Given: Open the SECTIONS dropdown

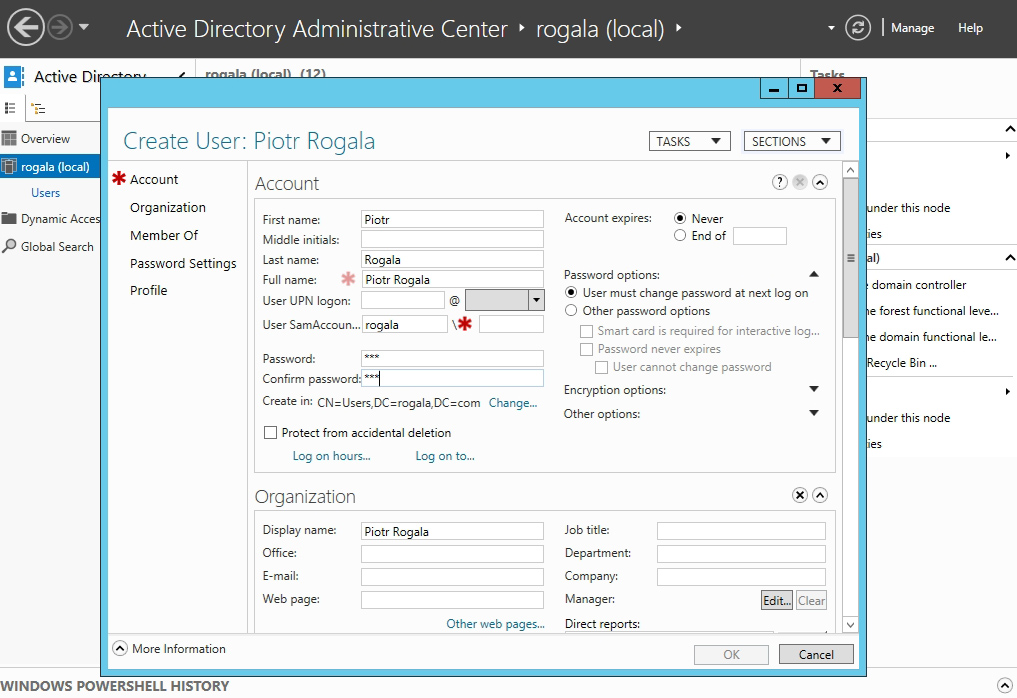Looking at the screenshot, I should [x=791, y=141].
